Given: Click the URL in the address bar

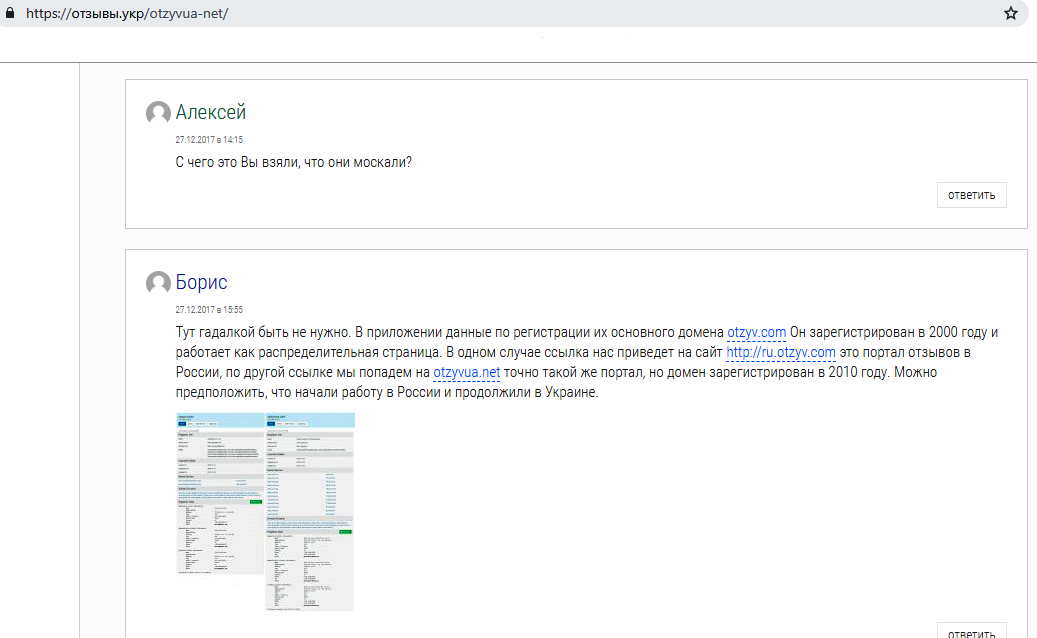Looking at the screenshot, I should click(x=135, y=15).
